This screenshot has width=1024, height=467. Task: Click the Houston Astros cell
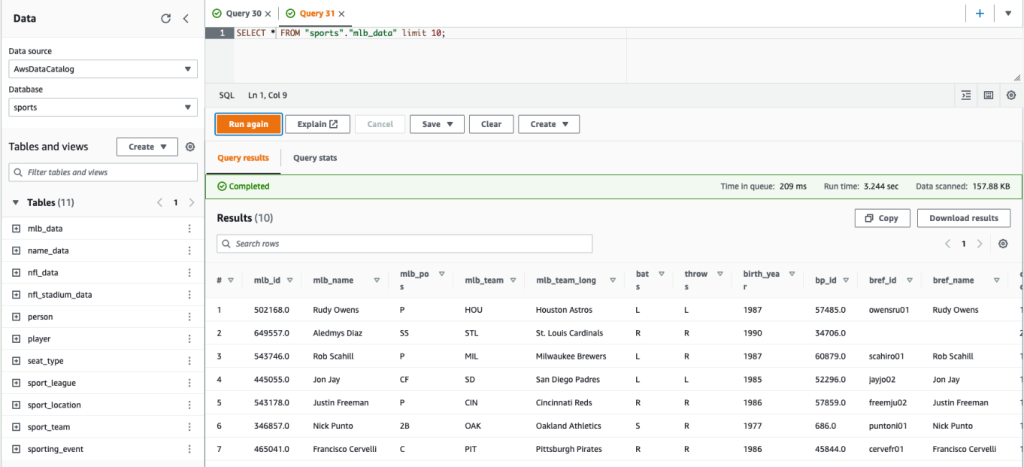pos(565,310)
